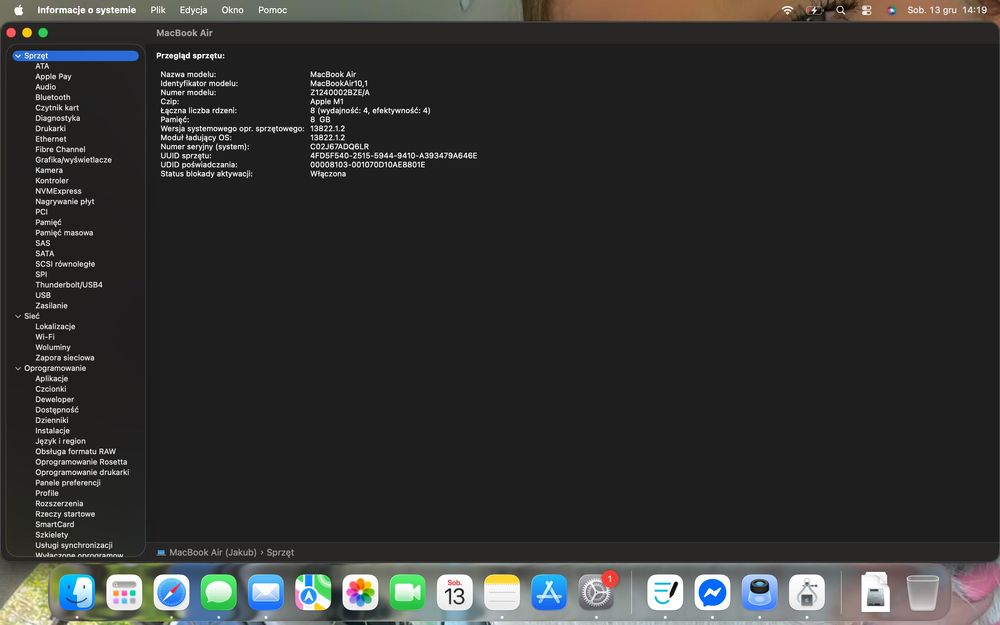Select NVMExpress in the sidebar

(x=58, y=191)
